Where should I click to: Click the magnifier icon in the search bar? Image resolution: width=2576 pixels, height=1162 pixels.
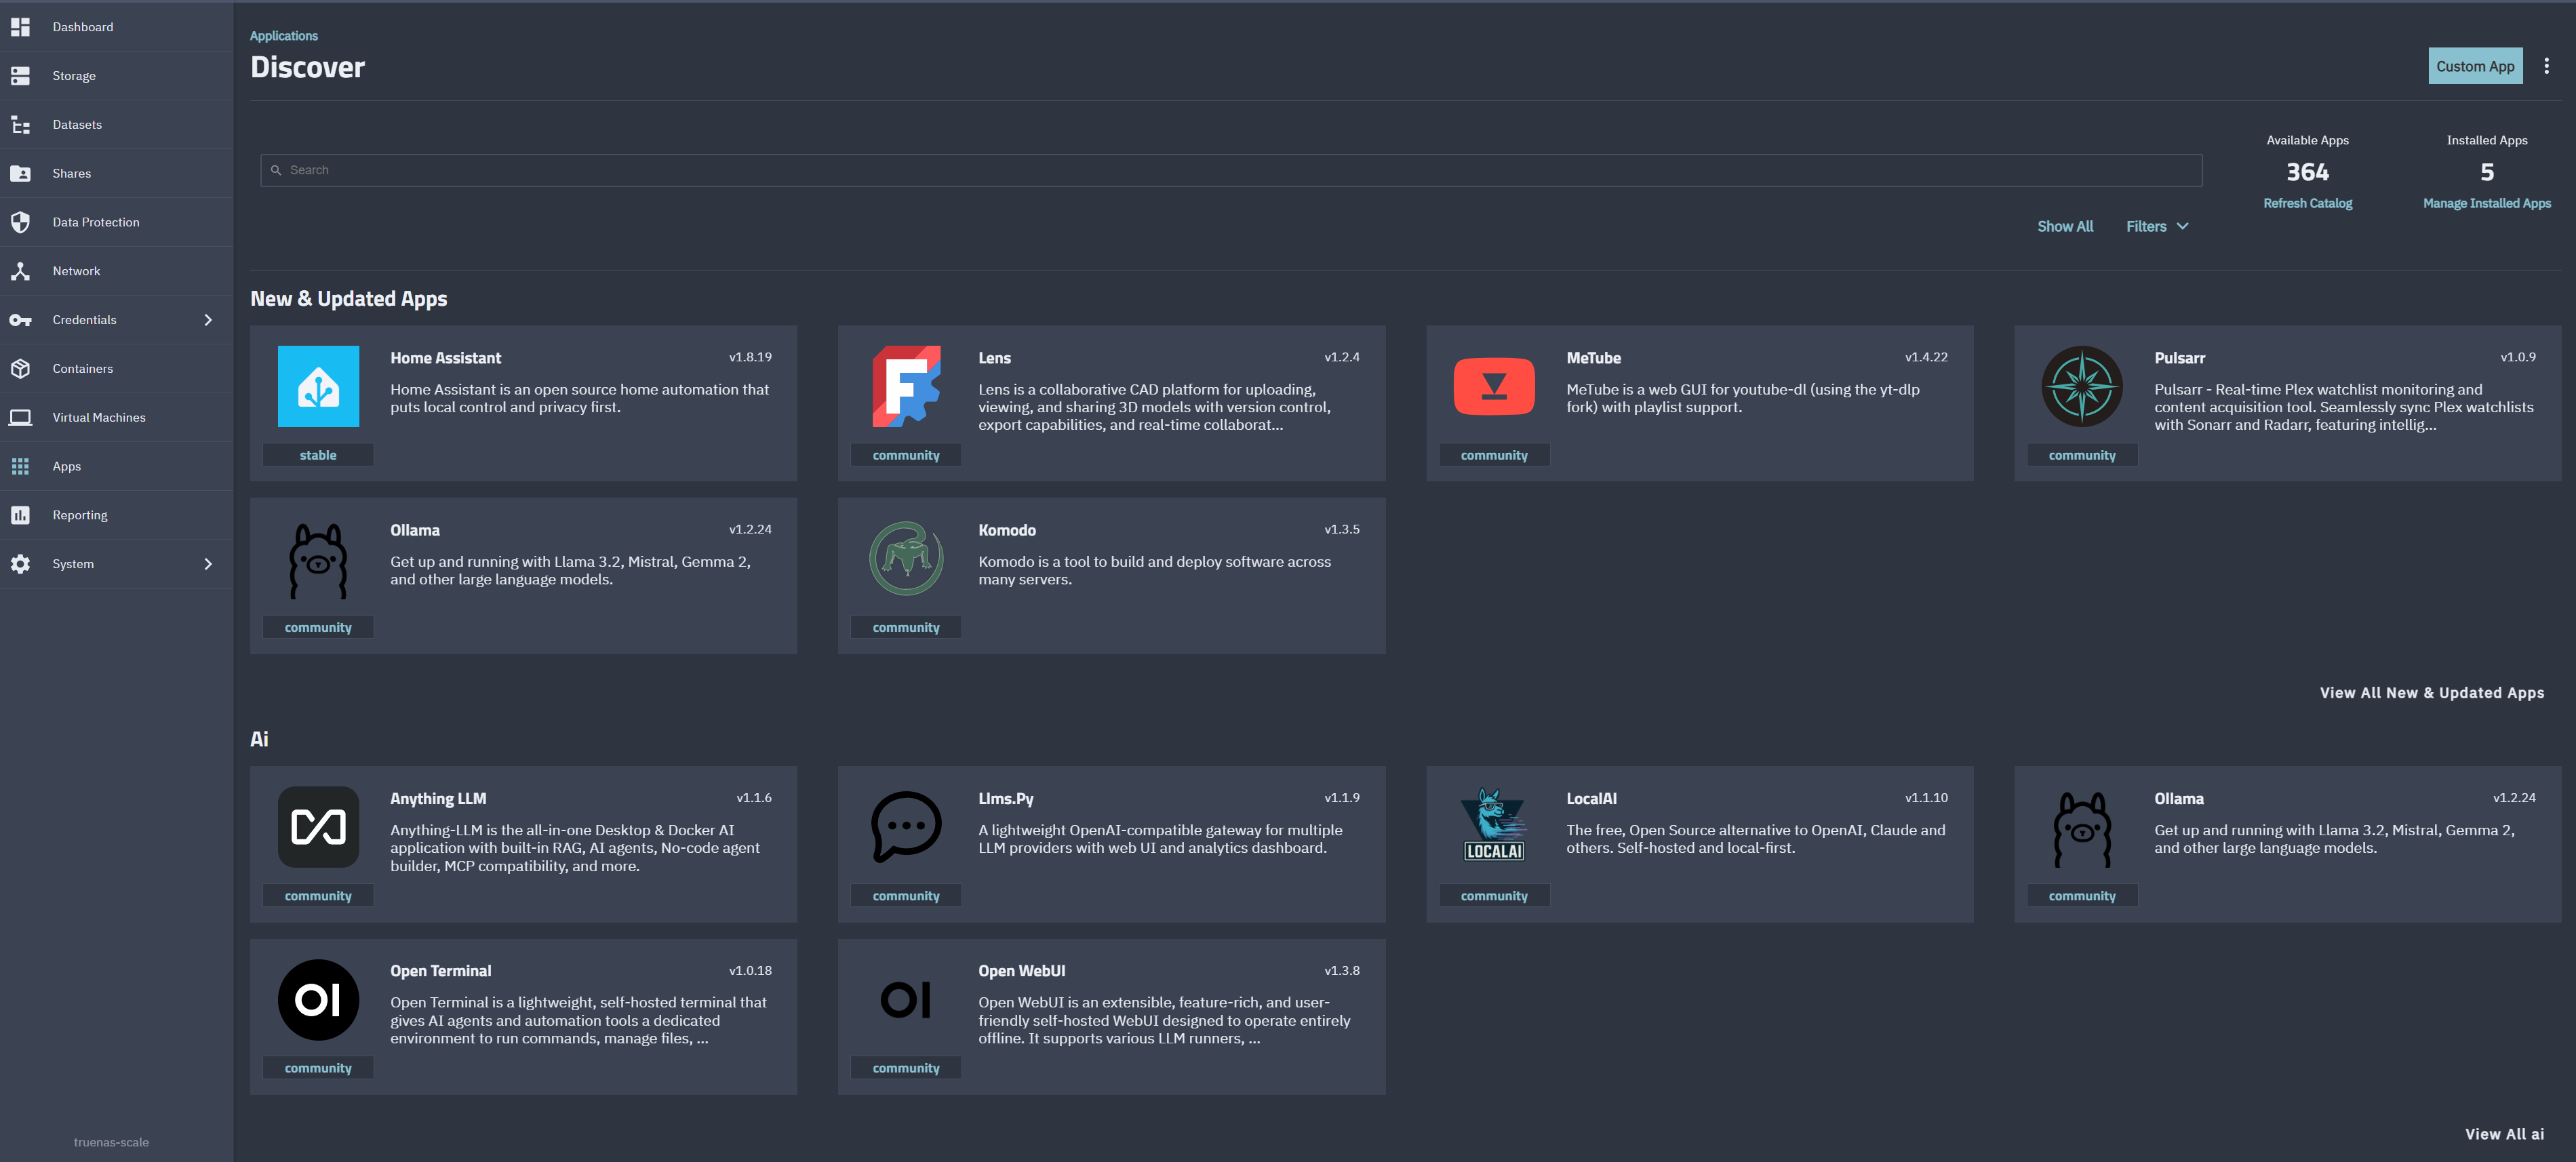coord(276,170)
